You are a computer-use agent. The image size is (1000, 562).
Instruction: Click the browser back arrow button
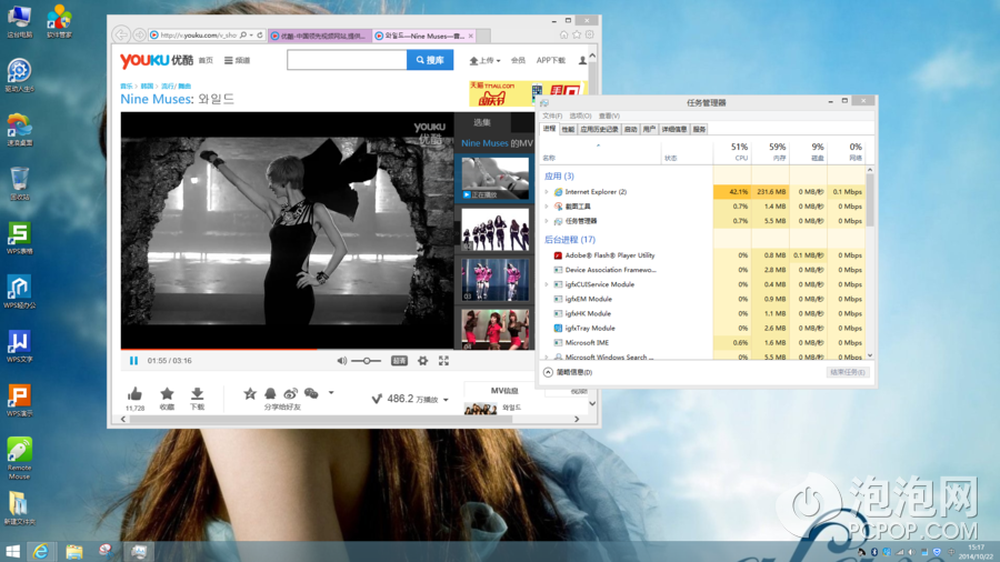click(x=121, y=35)
